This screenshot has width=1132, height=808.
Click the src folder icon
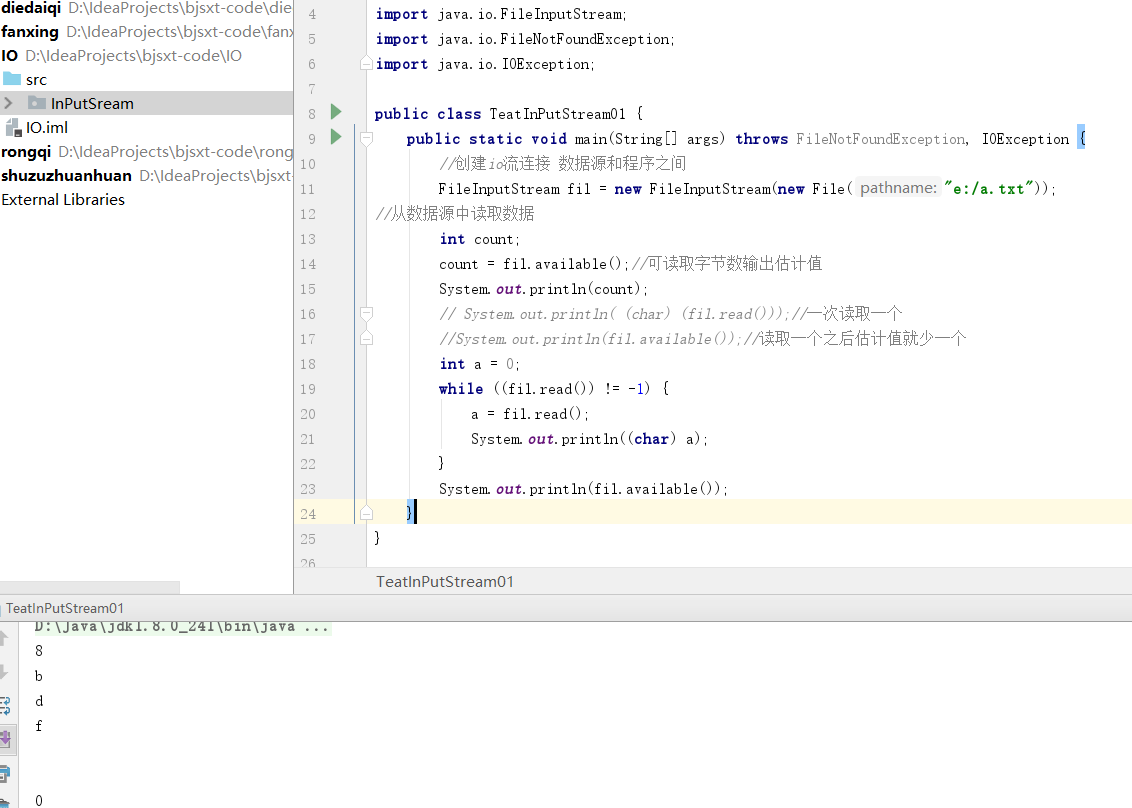(x=12, y=79)
